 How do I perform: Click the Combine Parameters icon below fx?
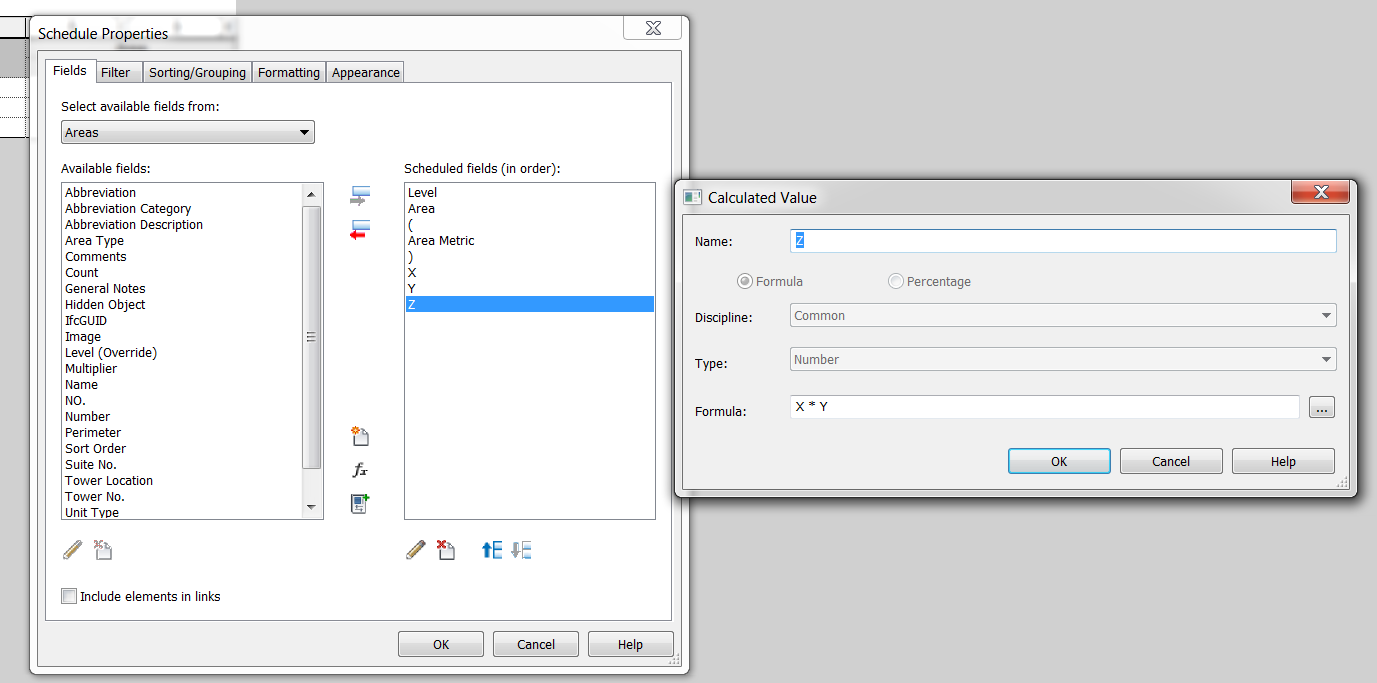360,504
